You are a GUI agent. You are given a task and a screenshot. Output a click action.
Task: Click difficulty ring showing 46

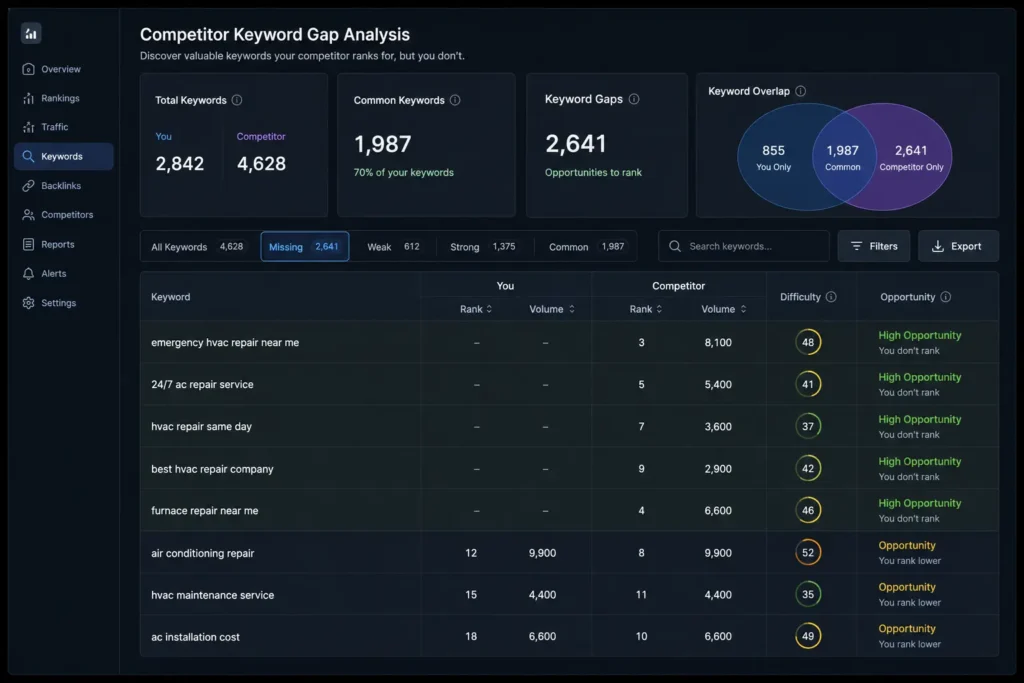tap(808, 511)
